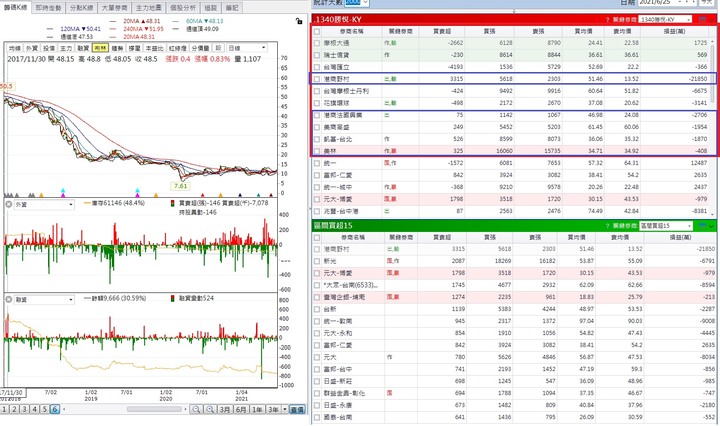Click the right scroll arrow of chart scrollbar
The image size is (720, 426).
coord(185,409)
